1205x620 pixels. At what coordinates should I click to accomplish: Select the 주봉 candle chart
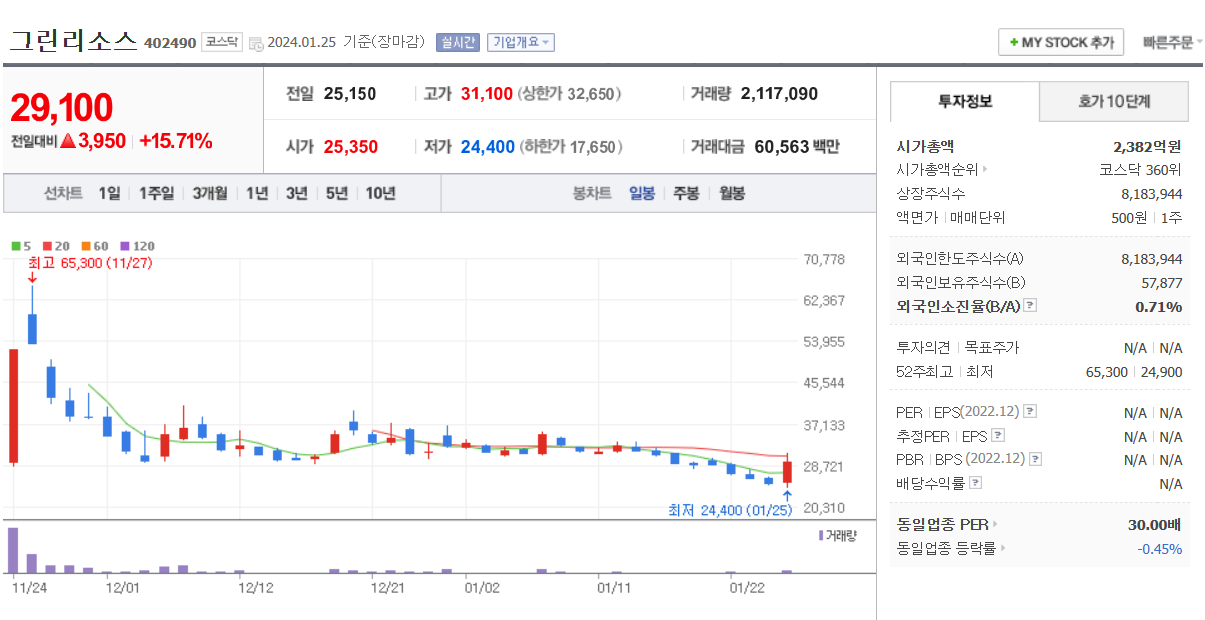click(x=686, y=193)
